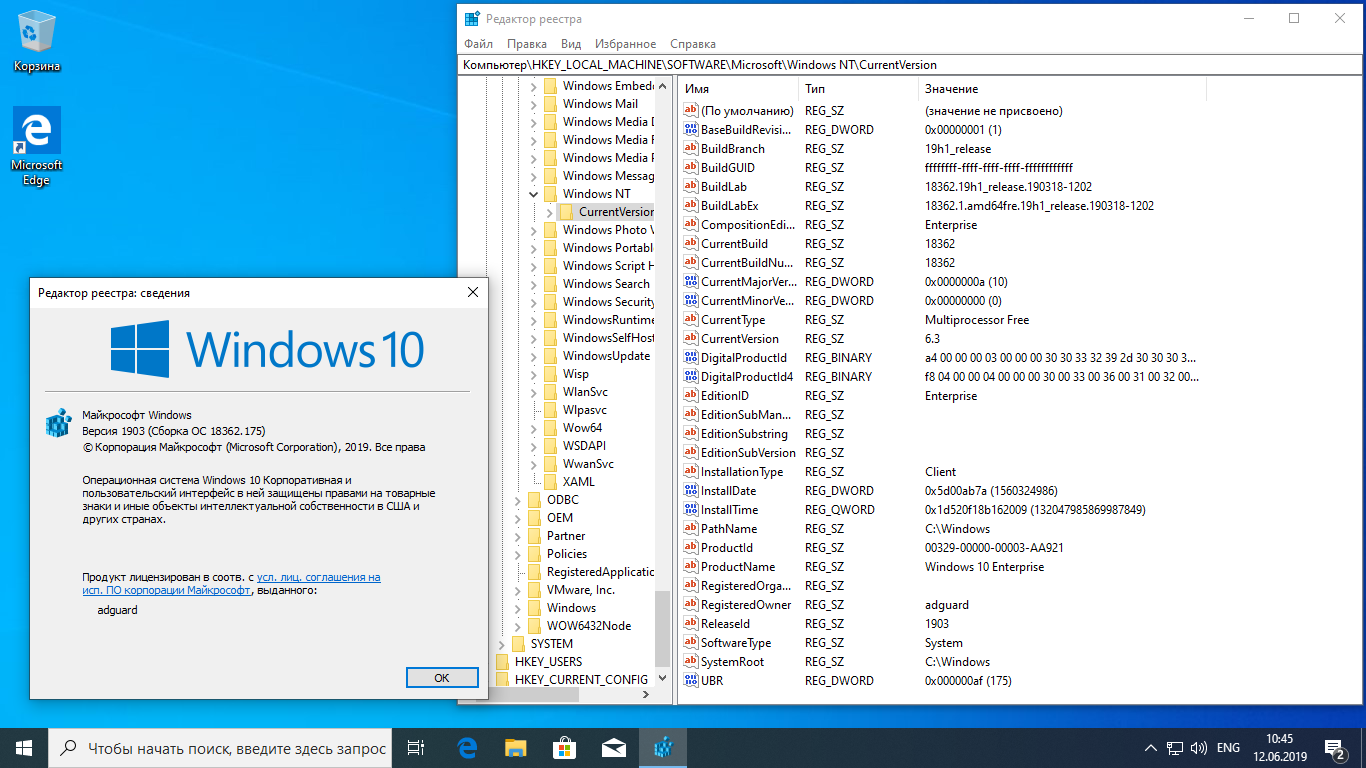Click the BaseBuildRevision DWORD value icon
The image size is (1366, 768).
(x=690, y=129)
